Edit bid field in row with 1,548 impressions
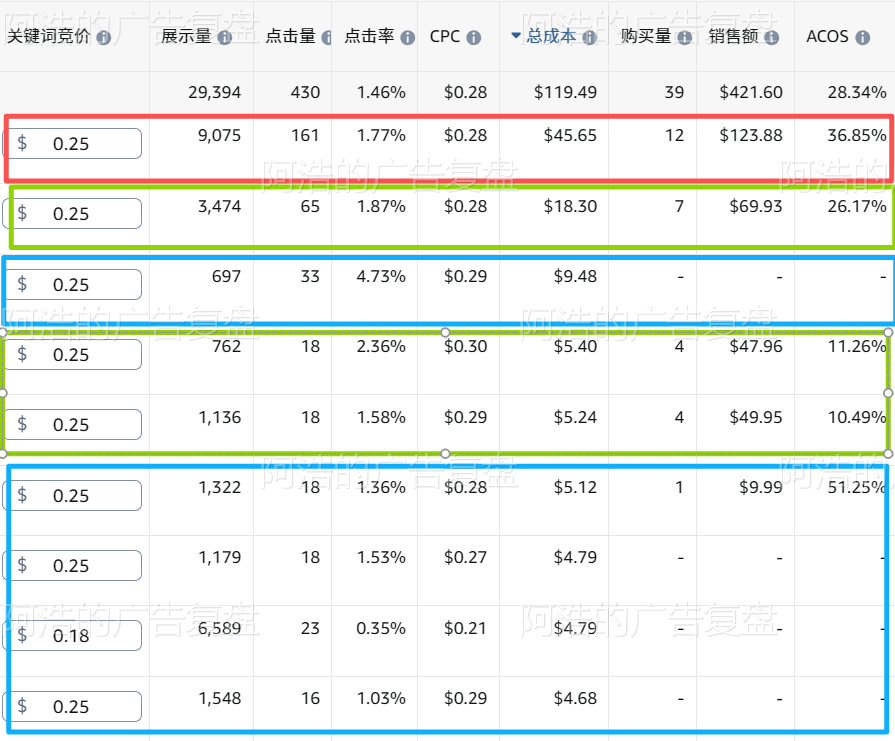This screenshot has width=895, height=741. coord(72,707)
